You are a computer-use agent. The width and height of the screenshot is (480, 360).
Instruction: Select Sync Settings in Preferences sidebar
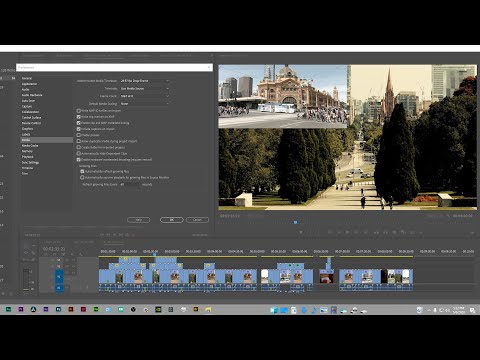pos(30,162)
